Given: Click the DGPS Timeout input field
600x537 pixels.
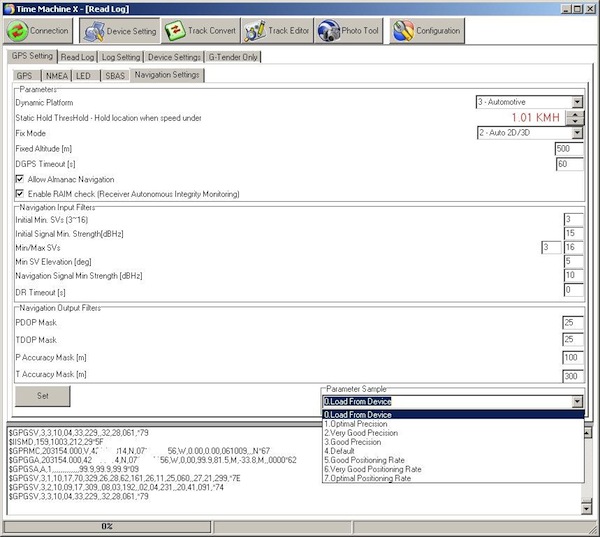Looking at the screenshot, I should 569,164.
